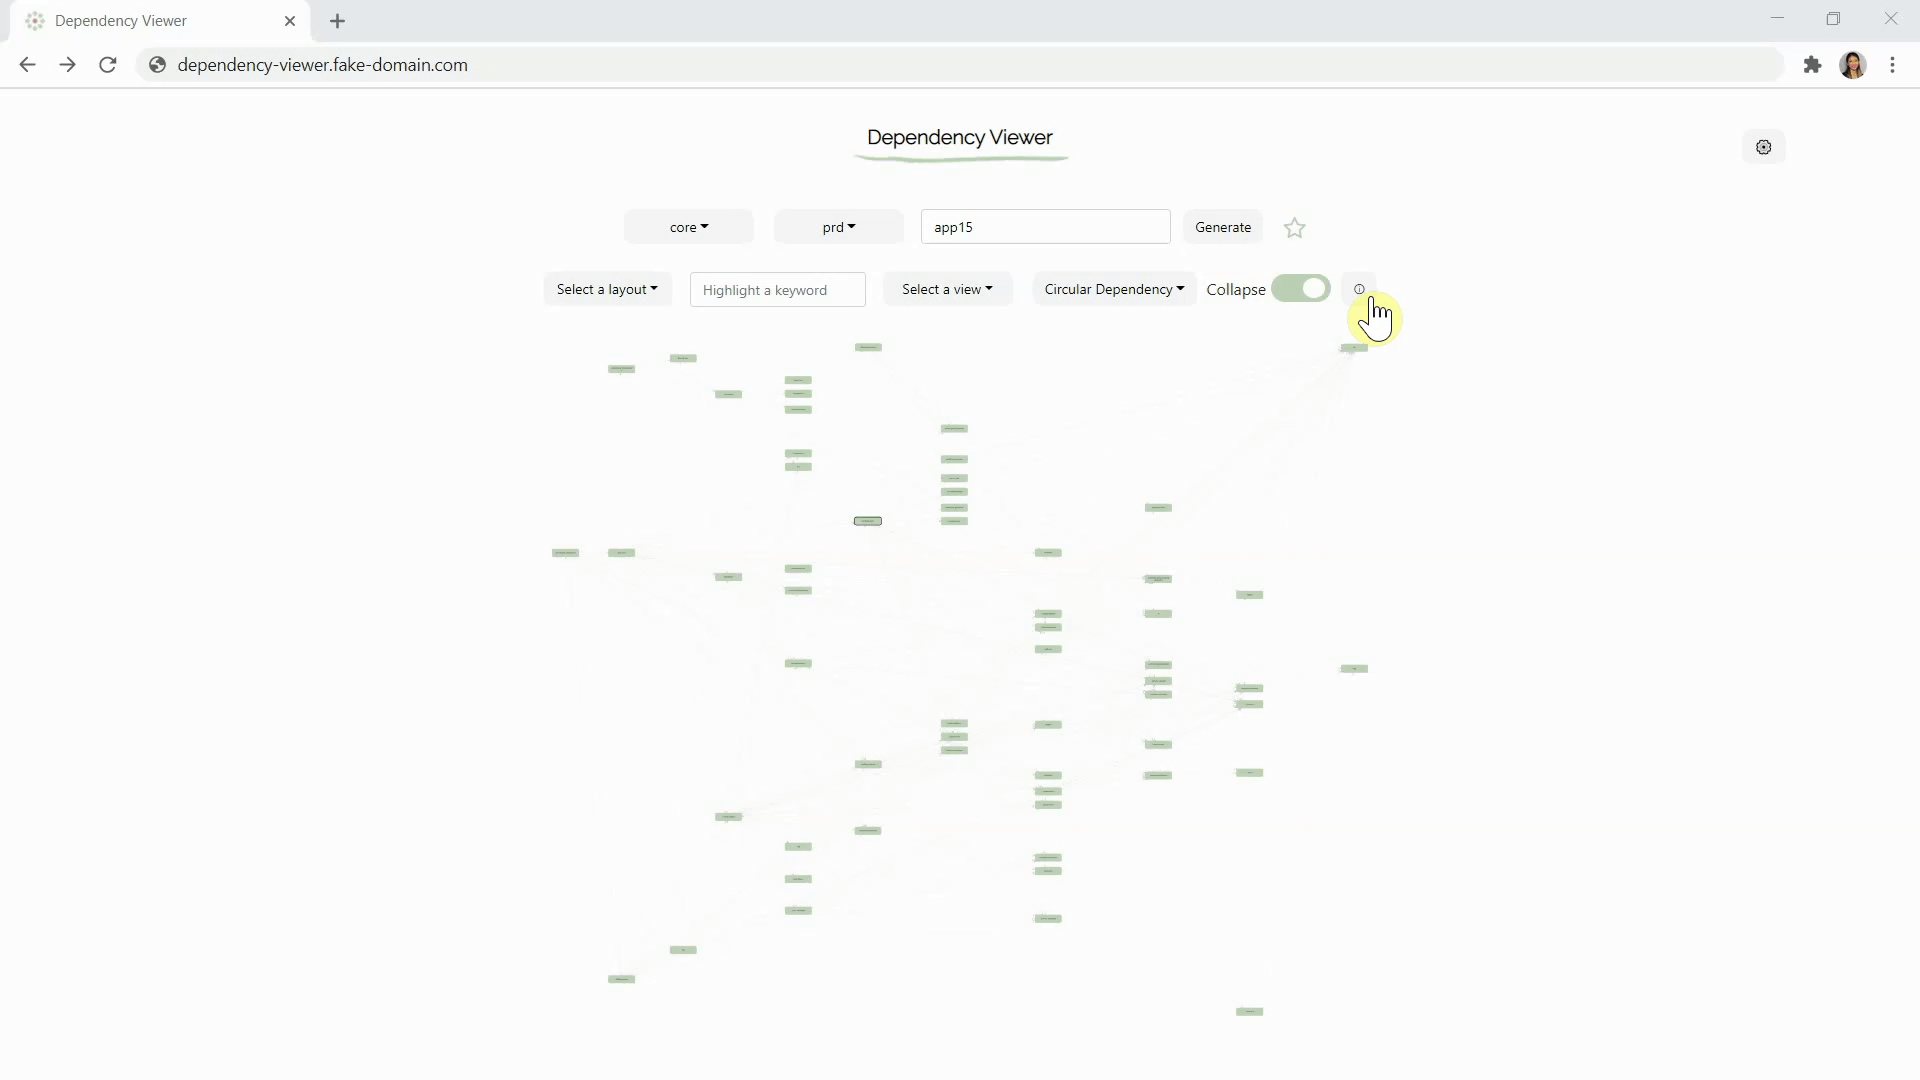Viewport: 1920px width, 1080px height.
Task: Click the star/bookmark icon next to Generate
Action: 1294,227
